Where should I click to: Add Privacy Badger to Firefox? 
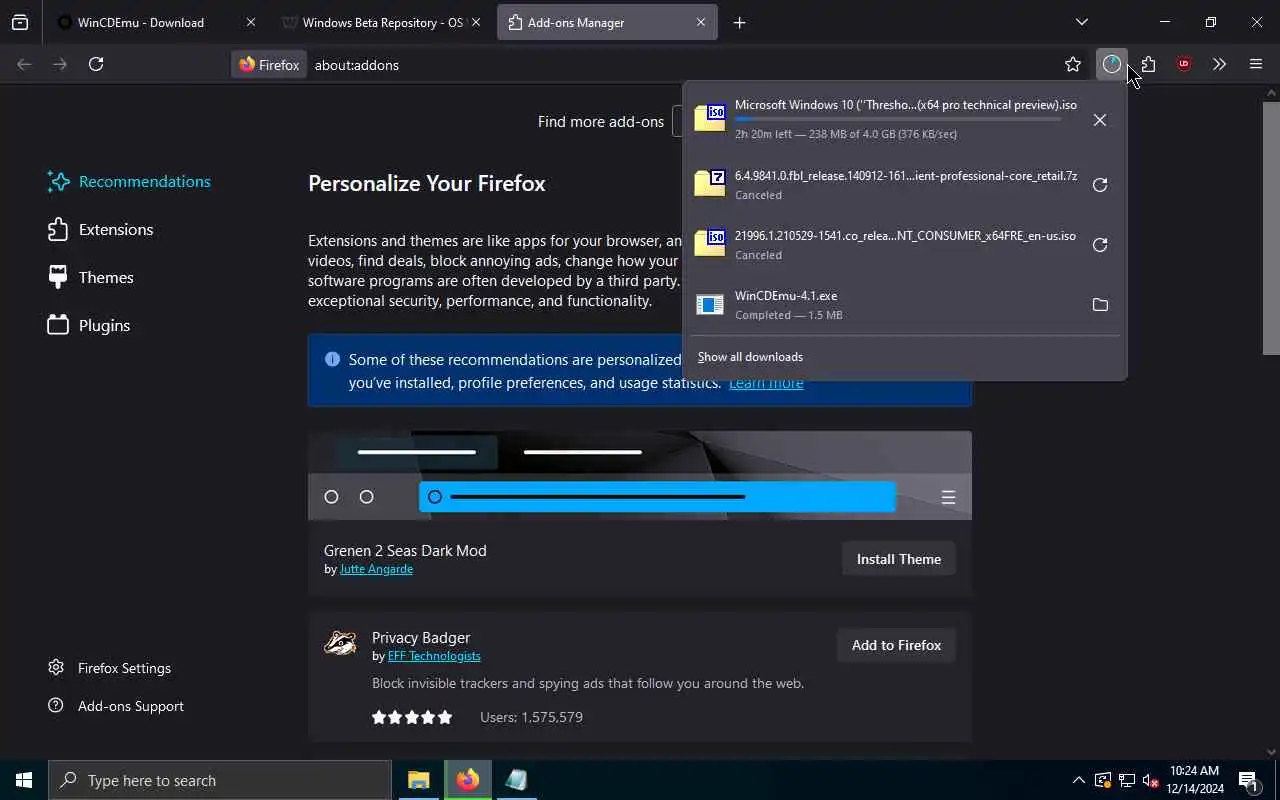(896, 645)
